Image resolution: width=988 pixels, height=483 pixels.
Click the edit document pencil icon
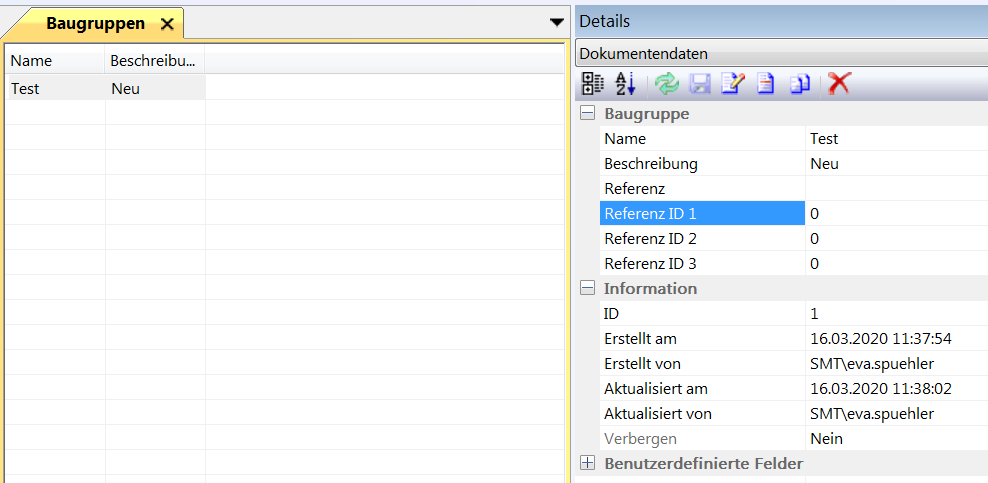coord(732,84)
